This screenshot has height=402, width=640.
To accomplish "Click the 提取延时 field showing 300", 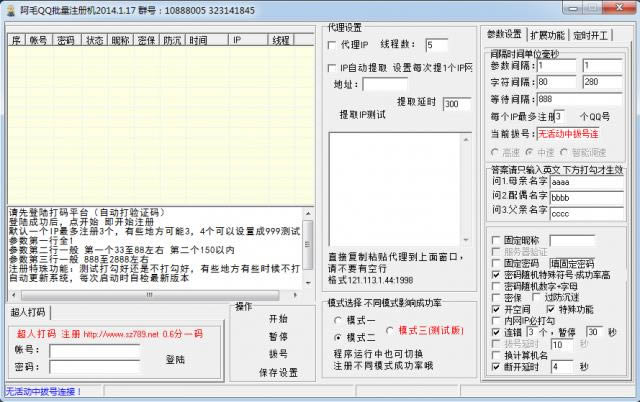I will (x=457, y=104).
